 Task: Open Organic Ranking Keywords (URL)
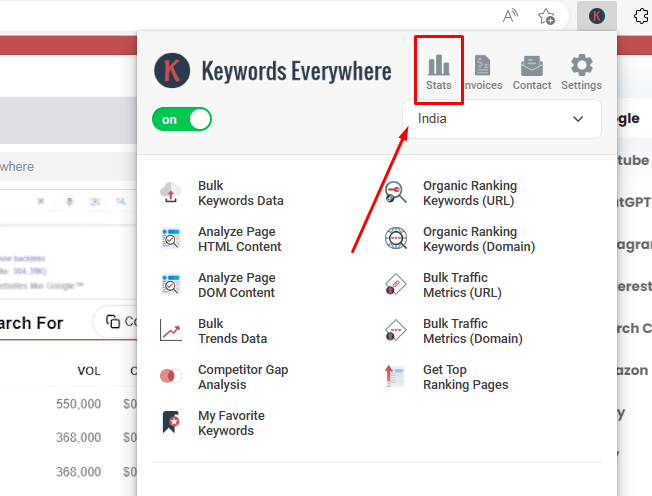(x=470, y=193)
